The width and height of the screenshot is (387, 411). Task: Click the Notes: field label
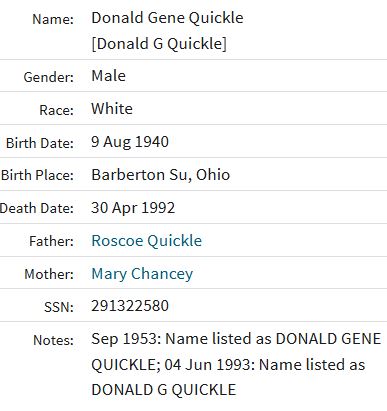pyautogui.click(x=53, y=340)
